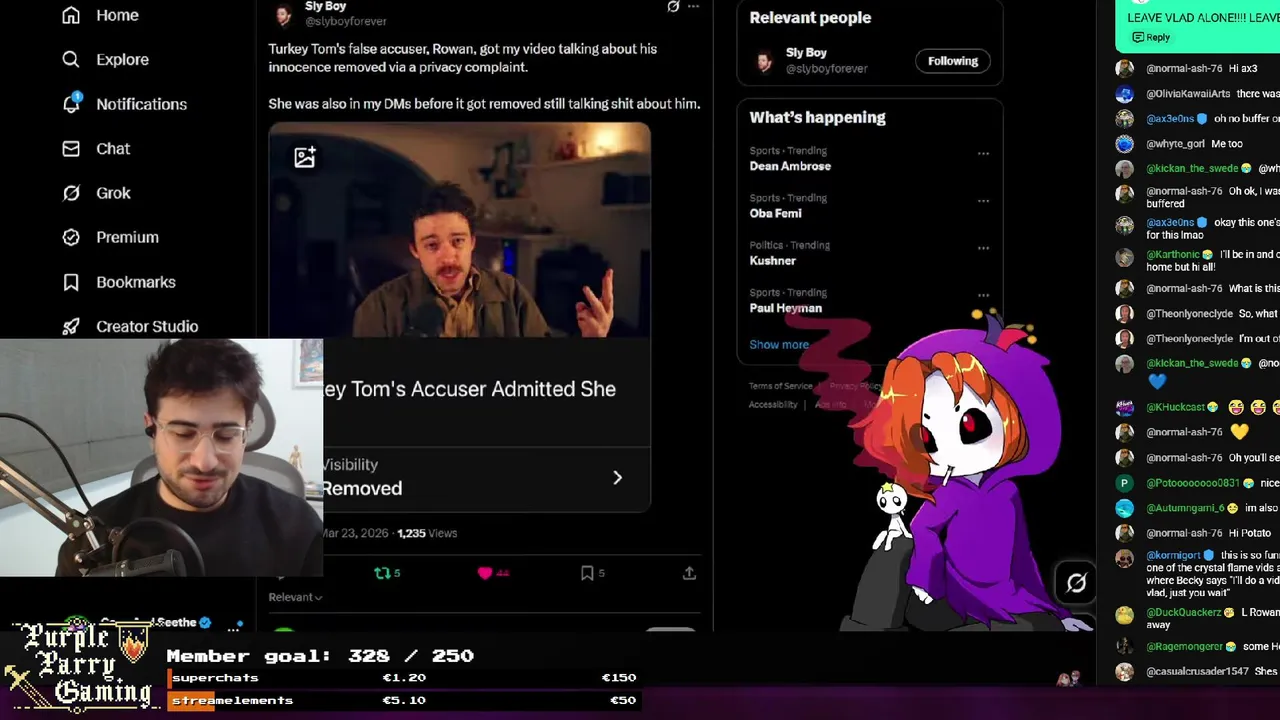Click the share upload icon under post
Image resolution: width=1280 pixels, height=720 pixels.
click(x=689, y=573)
